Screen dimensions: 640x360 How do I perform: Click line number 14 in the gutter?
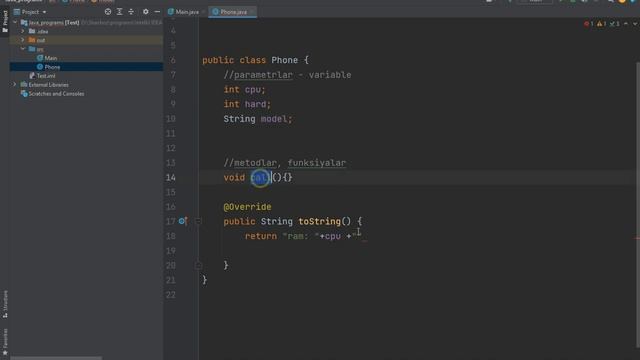[171, 178]
